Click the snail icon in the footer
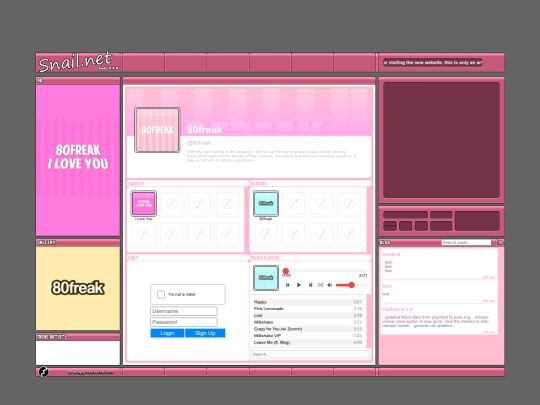The width and height of the screenshot is (540, 405). click(x=43, y=372)
